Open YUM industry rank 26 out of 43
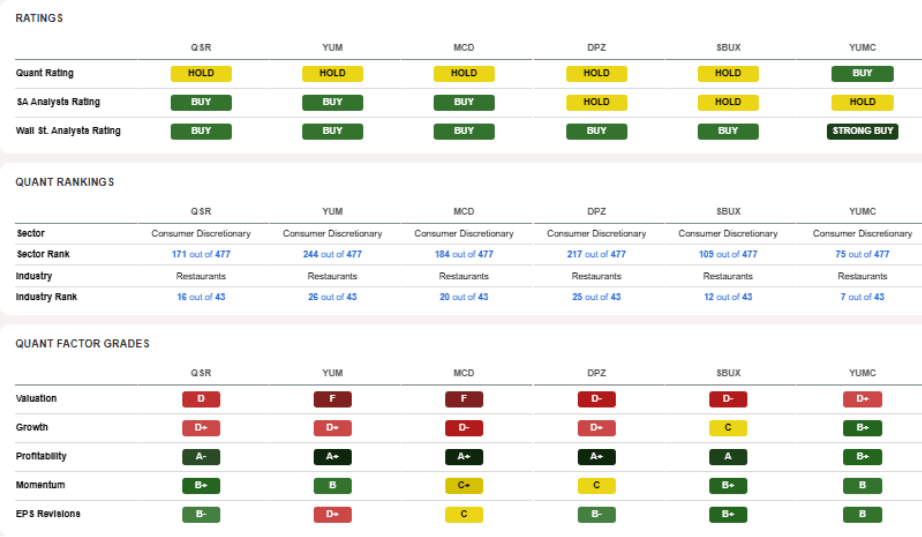The height and width of the screenshot is (537, 922). click(x=332, y=297)
